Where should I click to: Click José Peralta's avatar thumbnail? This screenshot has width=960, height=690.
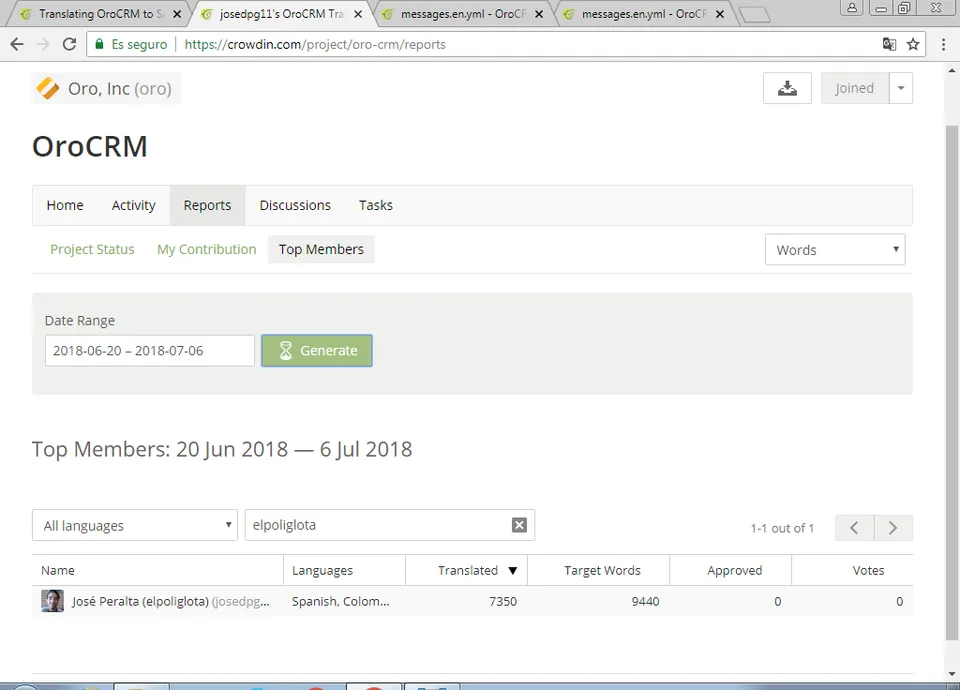click(x=52, y=601)
